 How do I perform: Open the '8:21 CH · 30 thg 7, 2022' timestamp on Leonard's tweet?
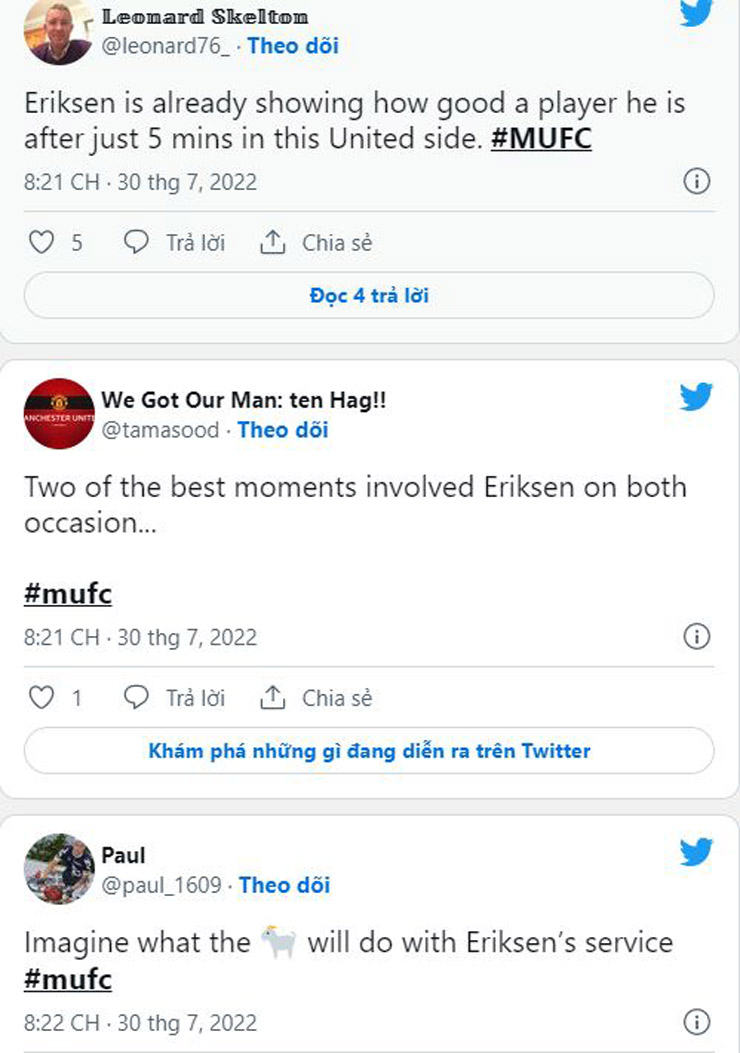pos(140,182)
